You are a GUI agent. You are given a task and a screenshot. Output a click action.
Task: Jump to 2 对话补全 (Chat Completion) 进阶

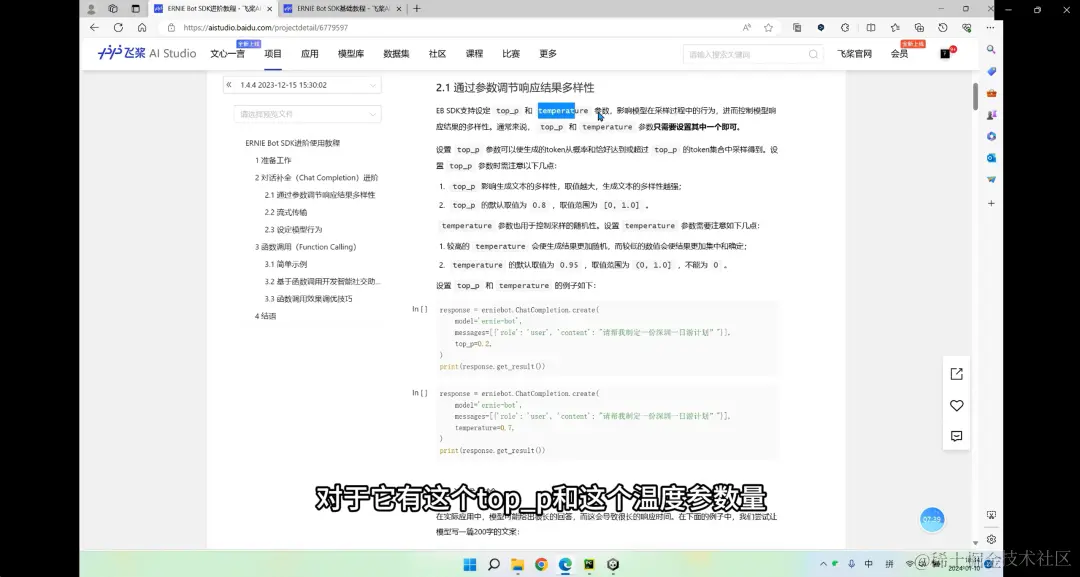316,178
